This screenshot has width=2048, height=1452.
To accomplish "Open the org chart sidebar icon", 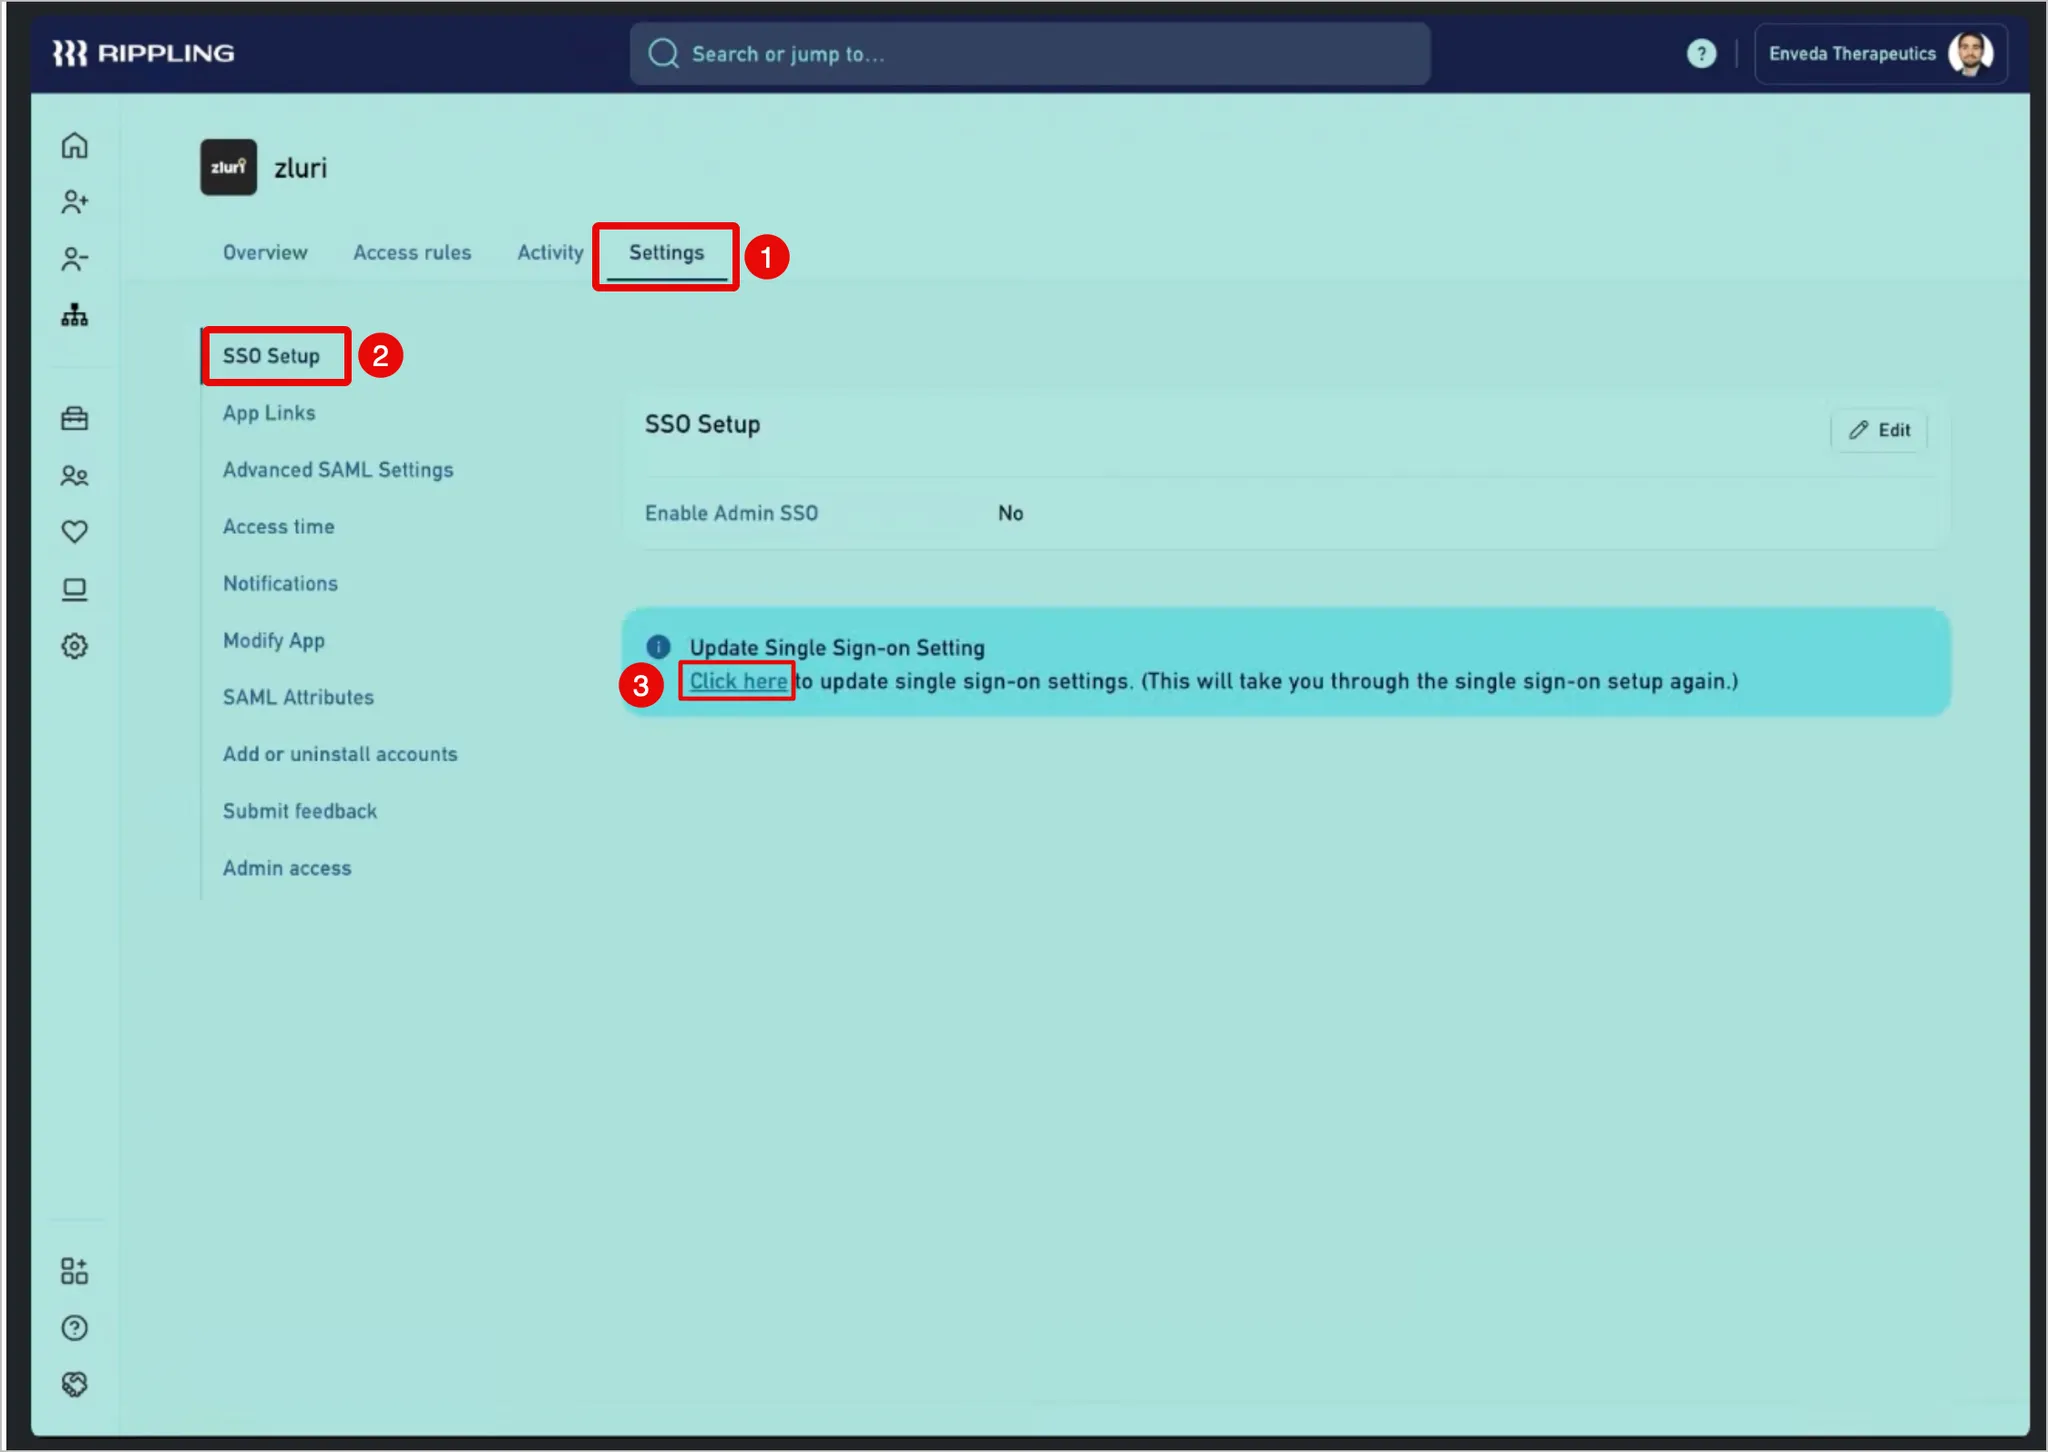I will [75, 316].
